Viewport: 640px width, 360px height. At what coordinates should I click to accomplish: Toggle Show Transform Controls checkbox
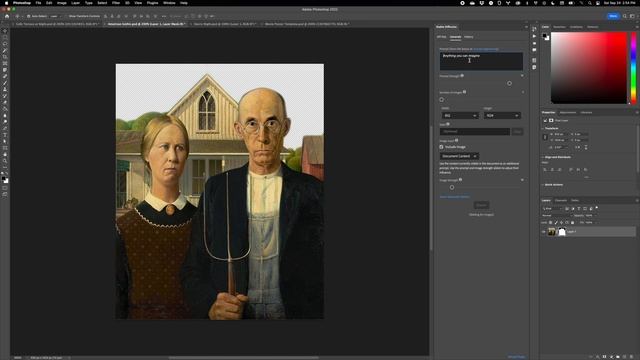click(x=66, y=16)
